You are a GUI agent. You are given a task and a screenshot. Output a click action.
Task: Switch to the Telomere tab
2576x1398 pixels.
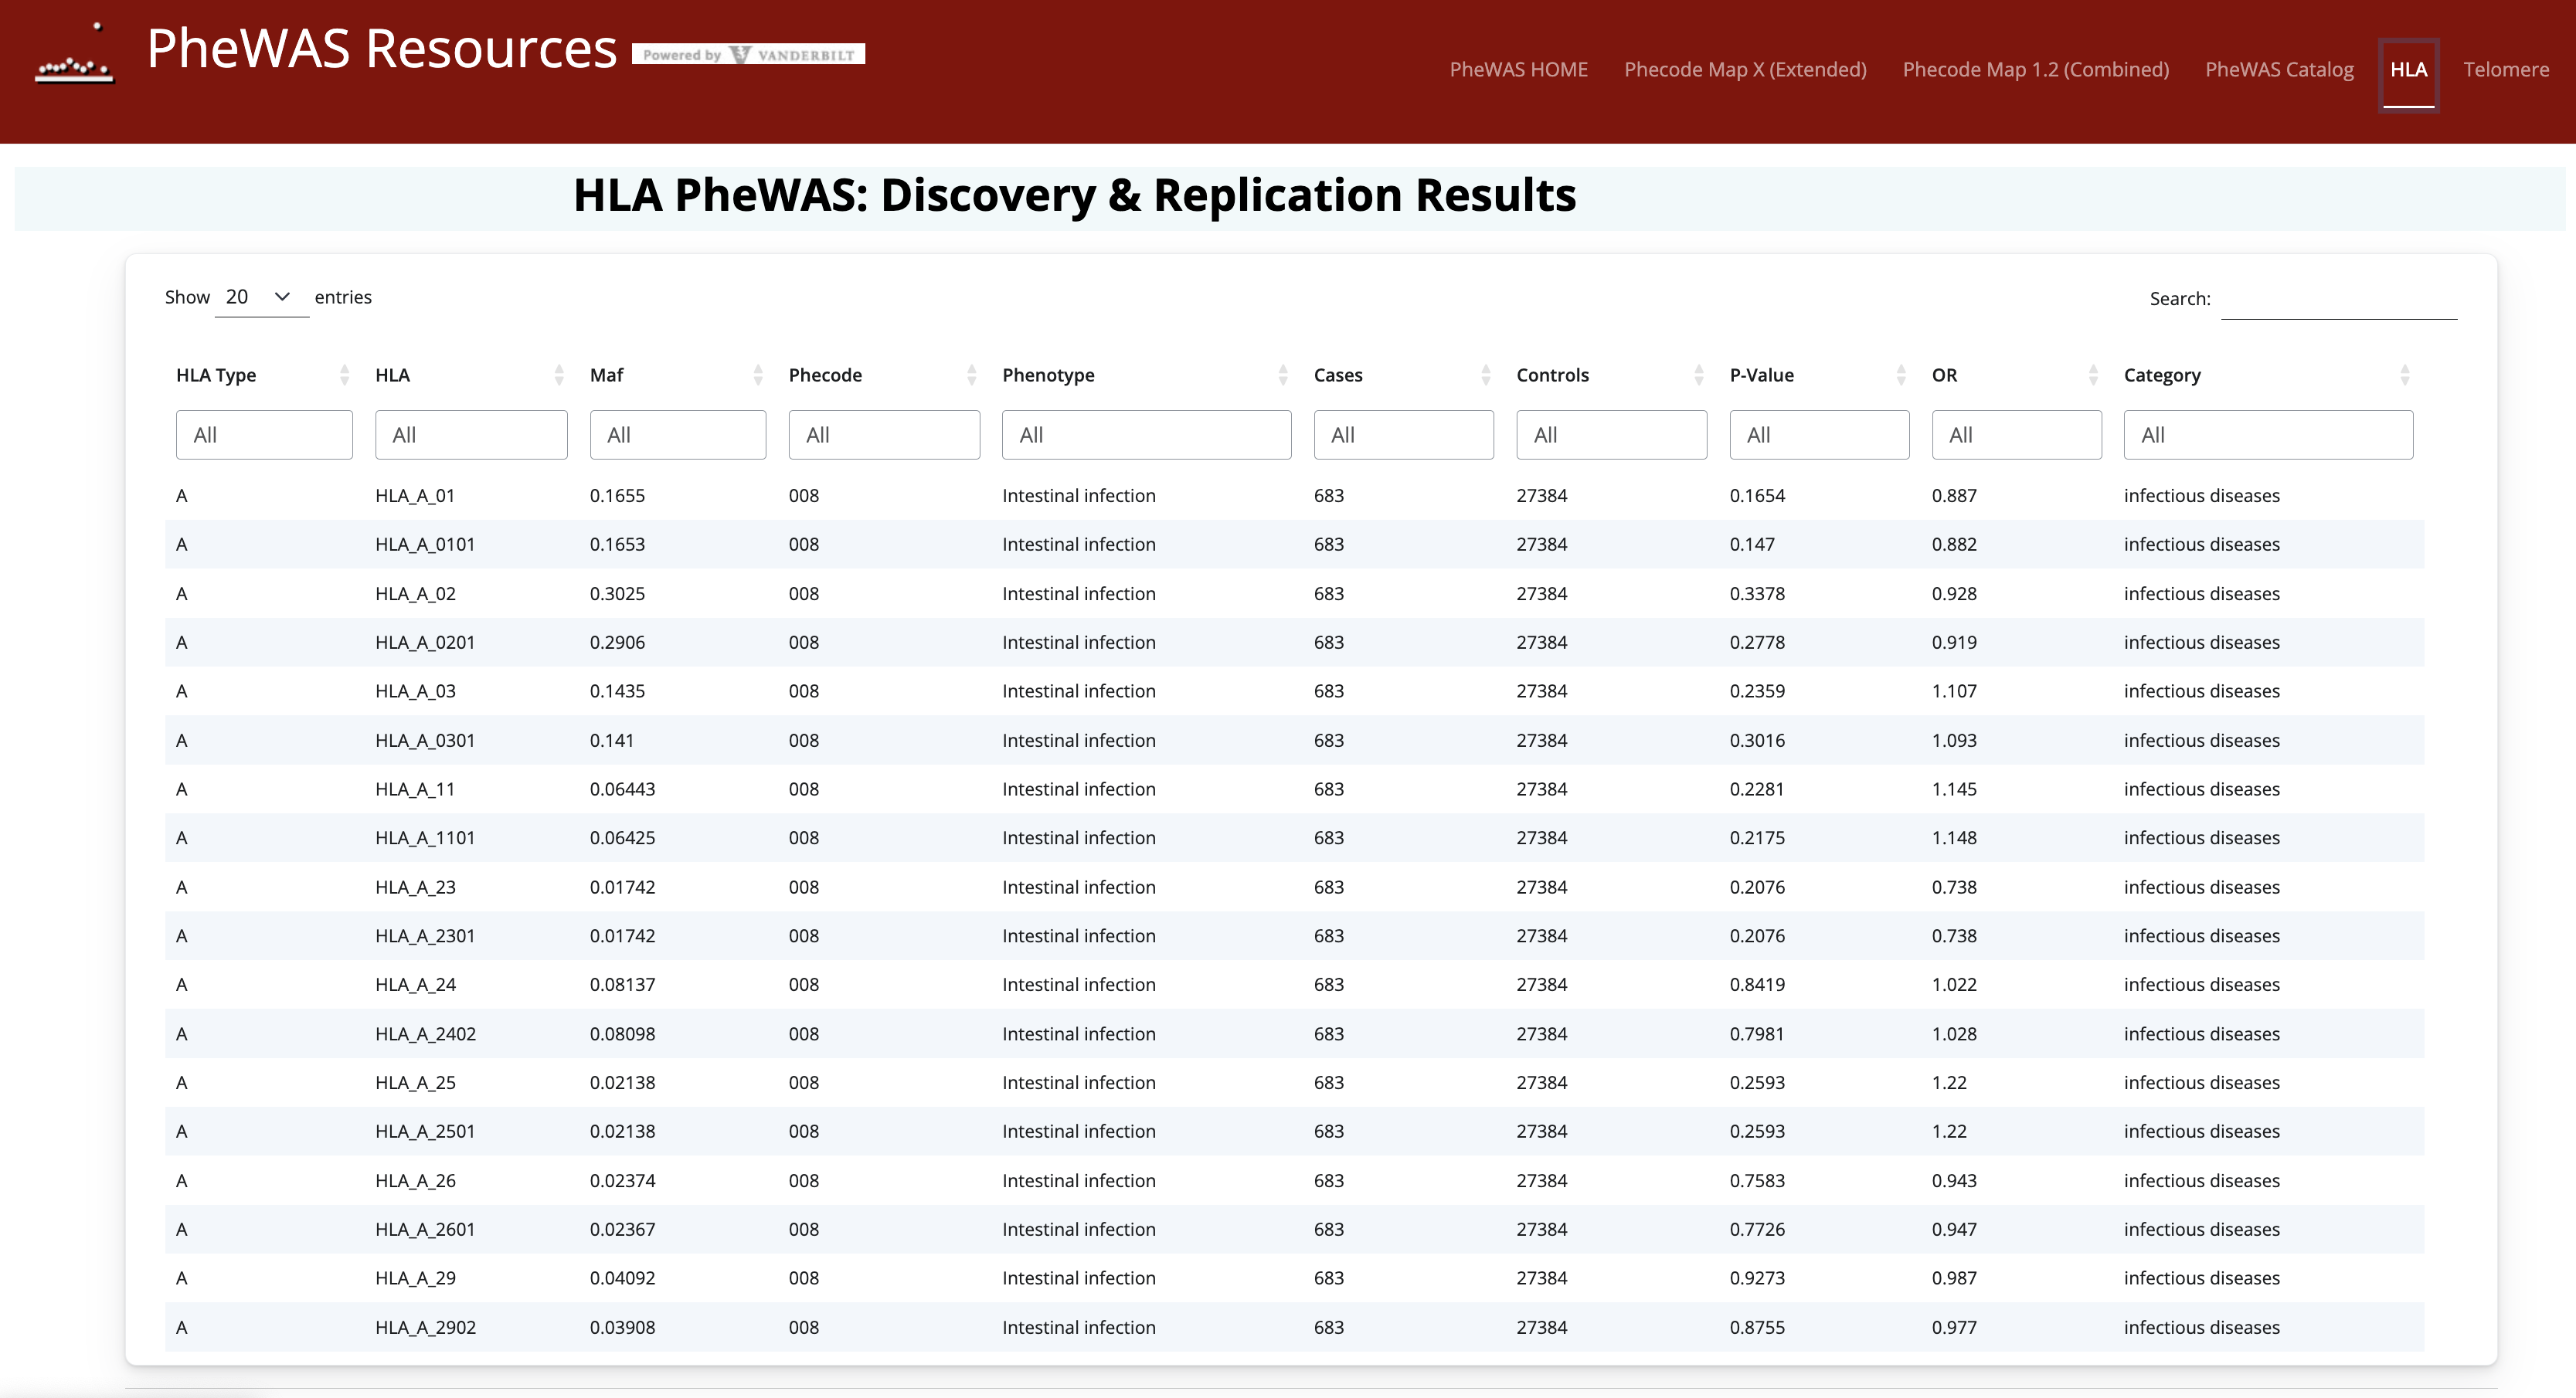(2505, 70)
